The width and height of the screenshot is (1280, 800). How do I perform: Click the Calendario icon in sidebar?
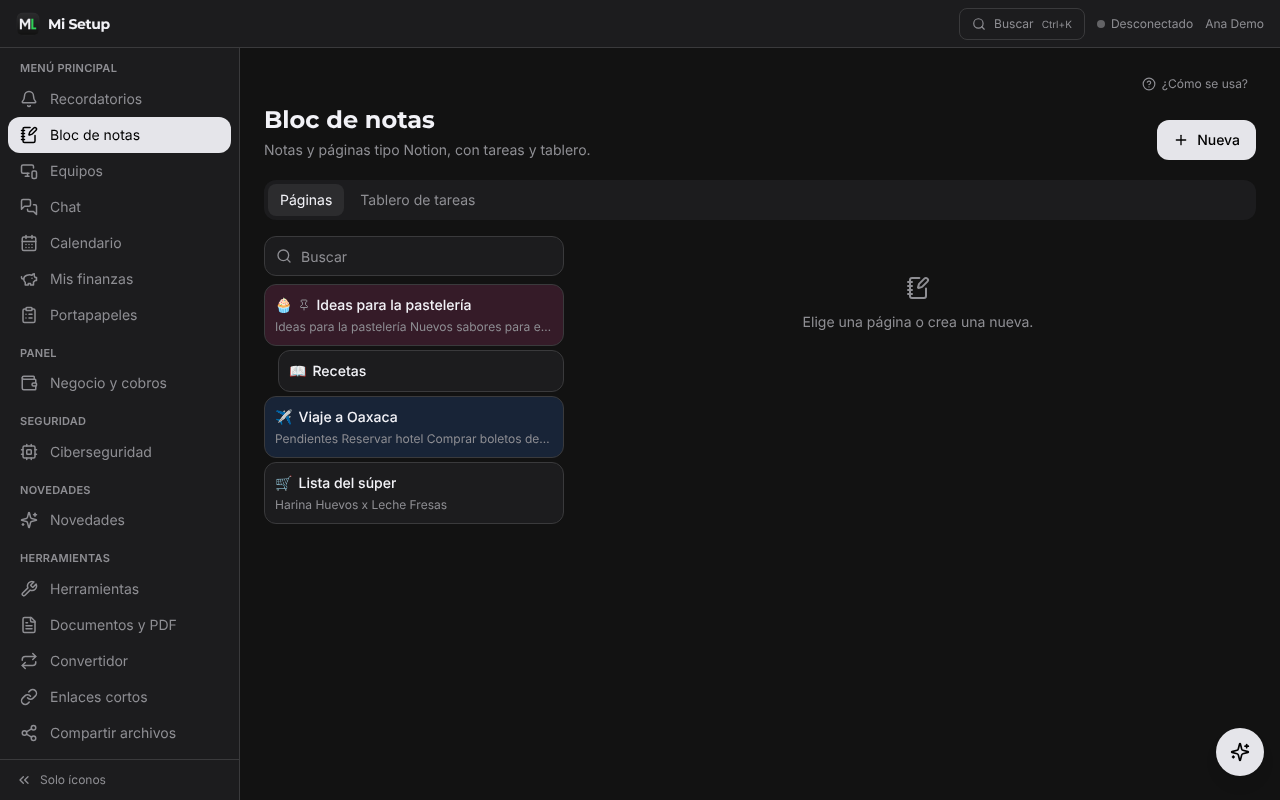click(29, 243)
